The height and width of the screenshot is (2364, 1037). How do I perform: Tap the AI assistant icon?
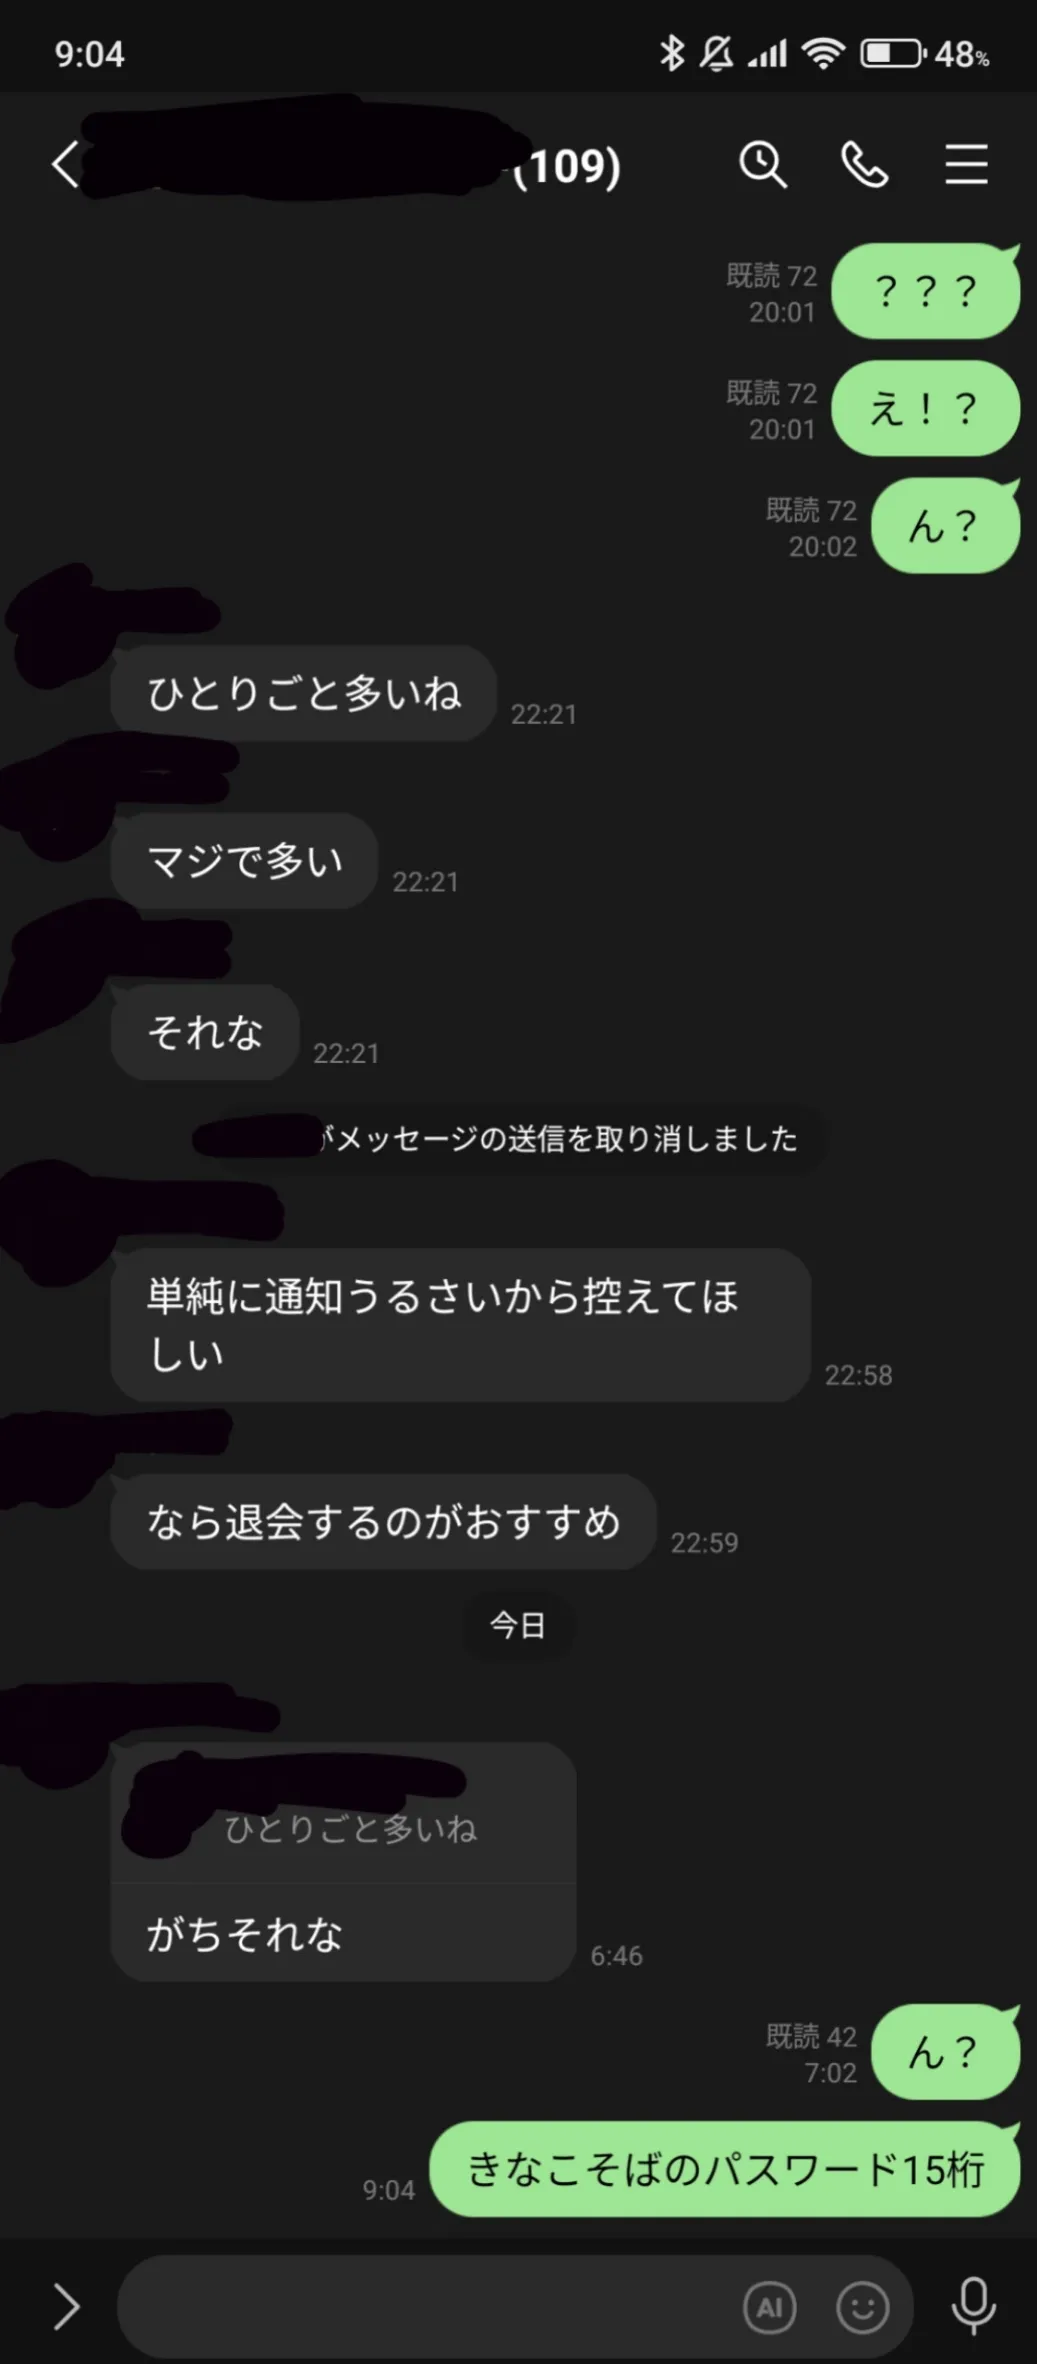tap(769, 2307)
